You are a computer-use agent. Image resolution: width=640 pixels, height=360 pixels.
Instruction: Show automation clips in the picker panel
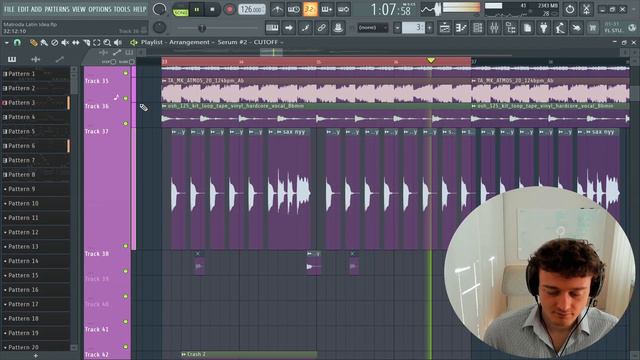[x=60, y=60]
